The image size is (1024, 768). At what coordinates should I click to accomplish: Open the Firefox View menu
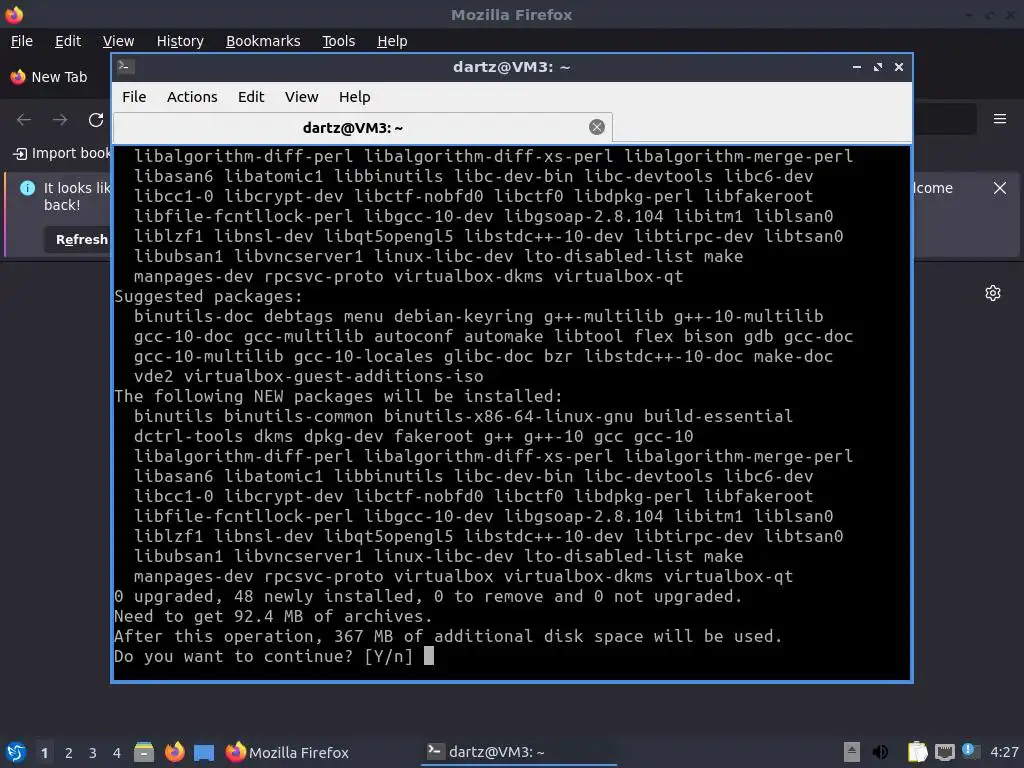[118, 41]
